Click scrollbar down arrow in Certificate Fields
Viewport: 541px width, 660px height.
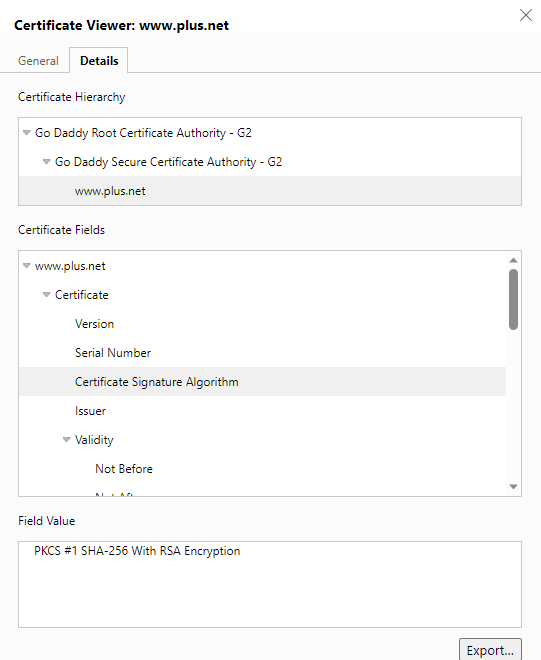(513, 487)
